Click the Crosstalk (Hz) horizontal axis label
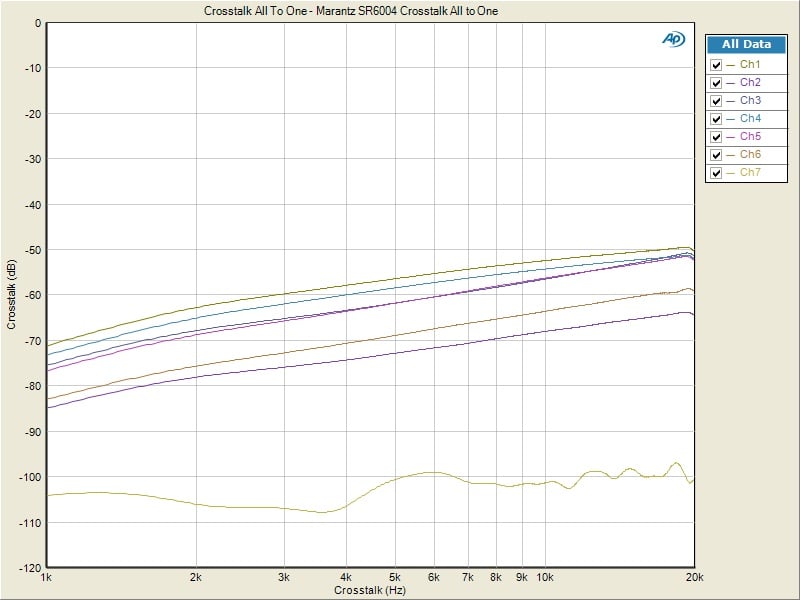This screenshot has width=800, height=600. click(368, 592)
